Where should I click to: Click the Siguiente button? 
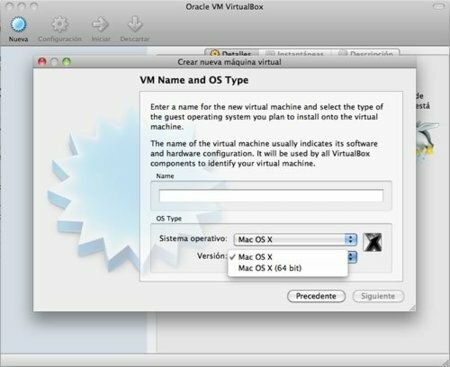pyautogui.click(x=378, y=296)
